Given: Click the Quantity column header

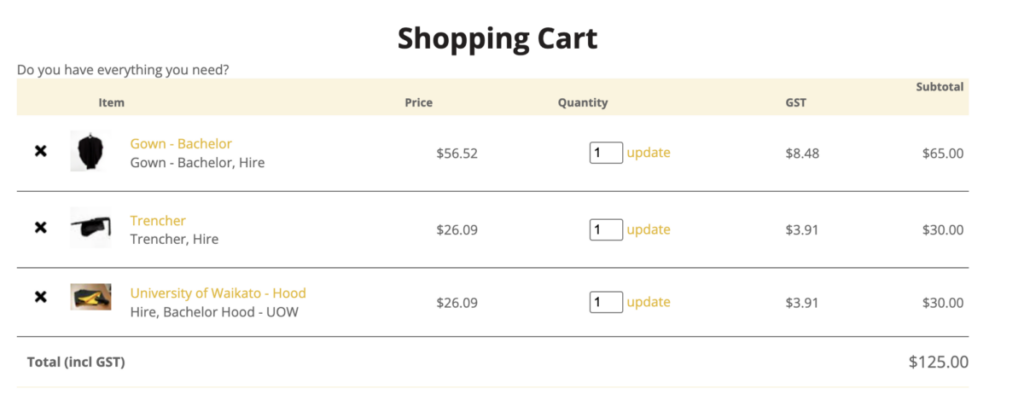Looking at the screenshot, I should (582, 103).
